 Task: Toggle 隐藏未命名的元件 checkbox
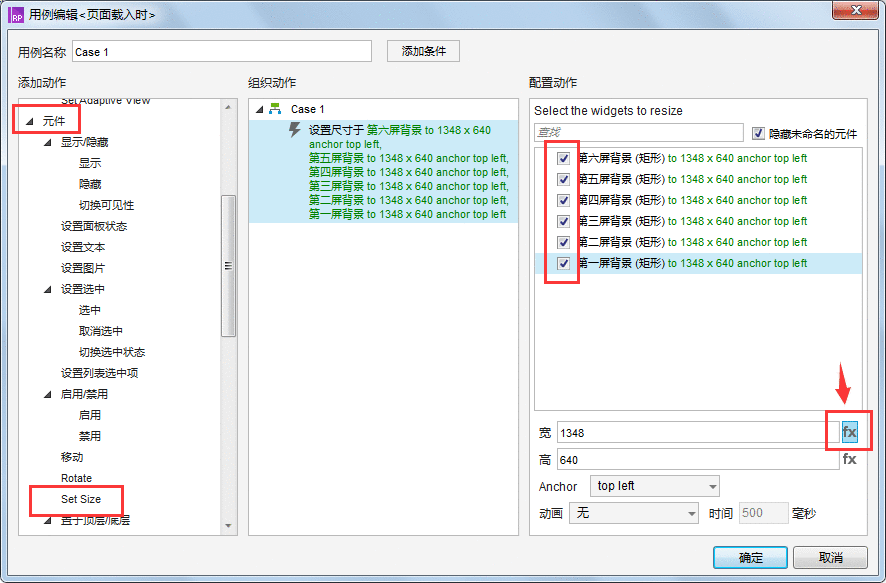click(x=758, y=133)
